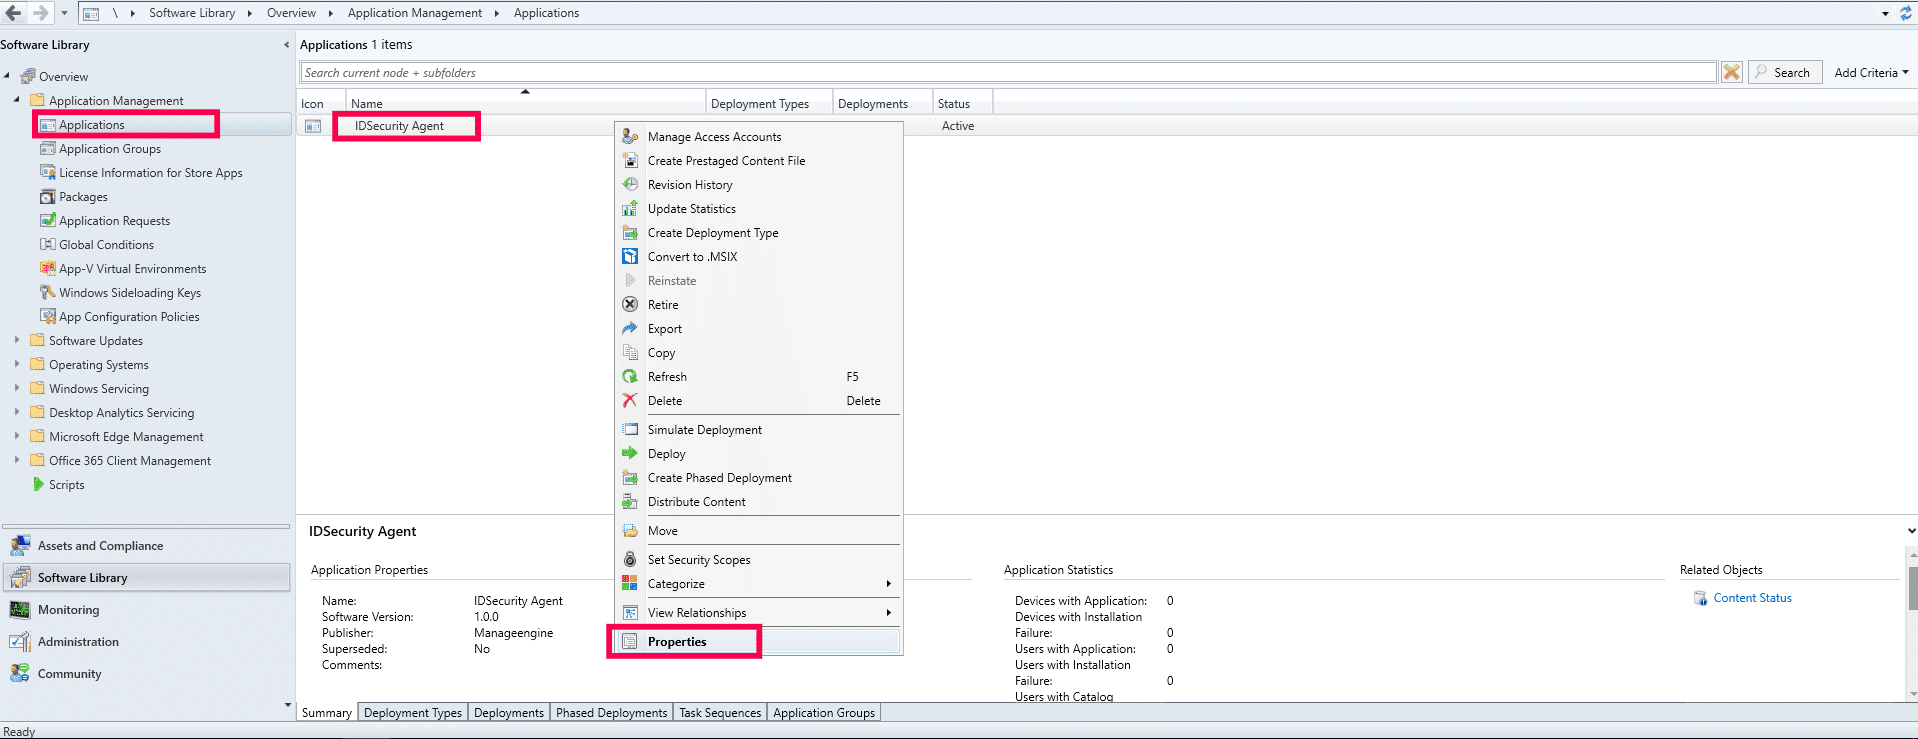
Task: Open the Task Sequences tab
Action: (x=720, y=713)
